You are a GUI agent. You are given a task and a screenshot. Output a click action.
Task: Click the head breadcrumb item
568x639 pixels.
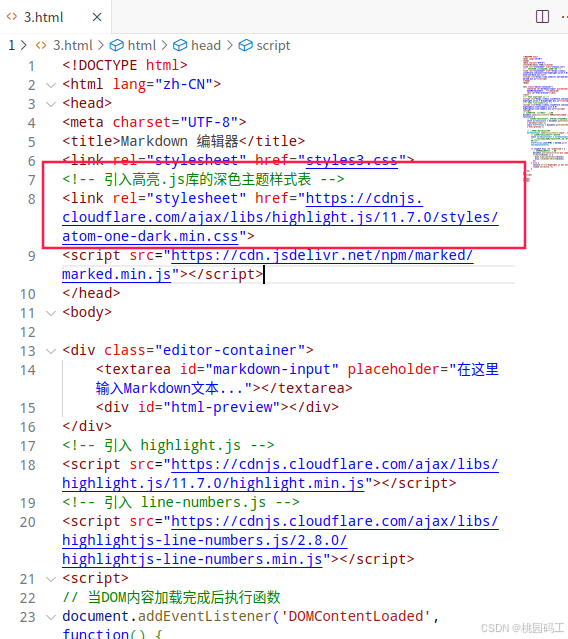[x=206, y=45]
